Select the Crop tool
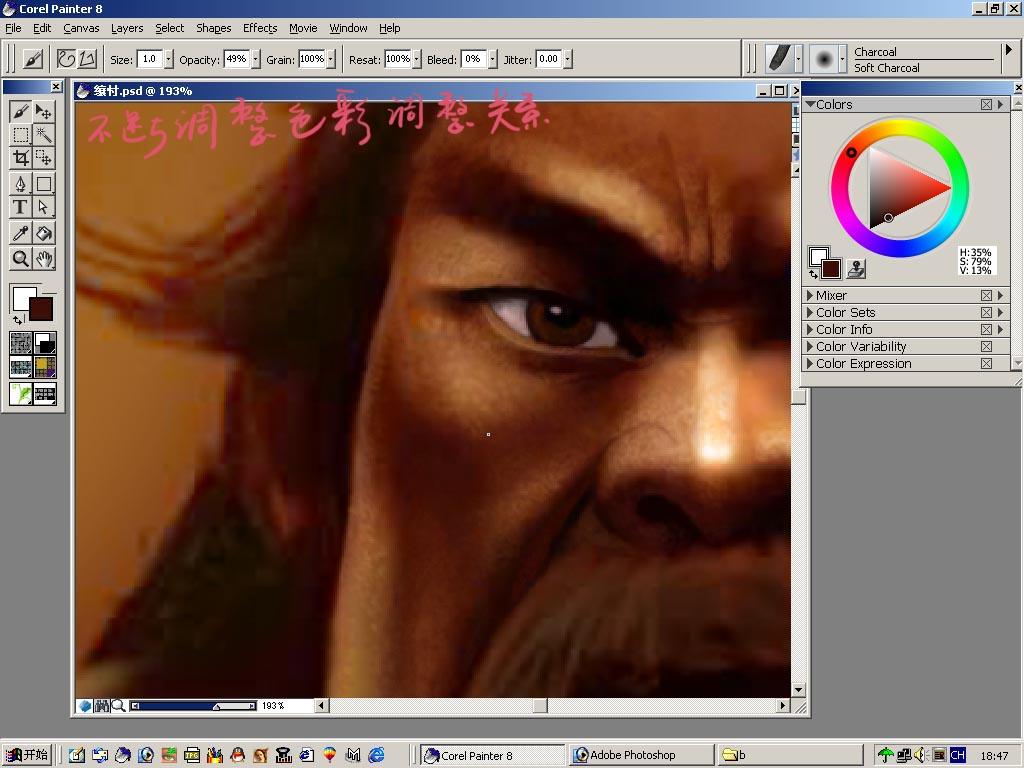The height and width of the screenshot is (768, 1024). click(x=20, y=158)
